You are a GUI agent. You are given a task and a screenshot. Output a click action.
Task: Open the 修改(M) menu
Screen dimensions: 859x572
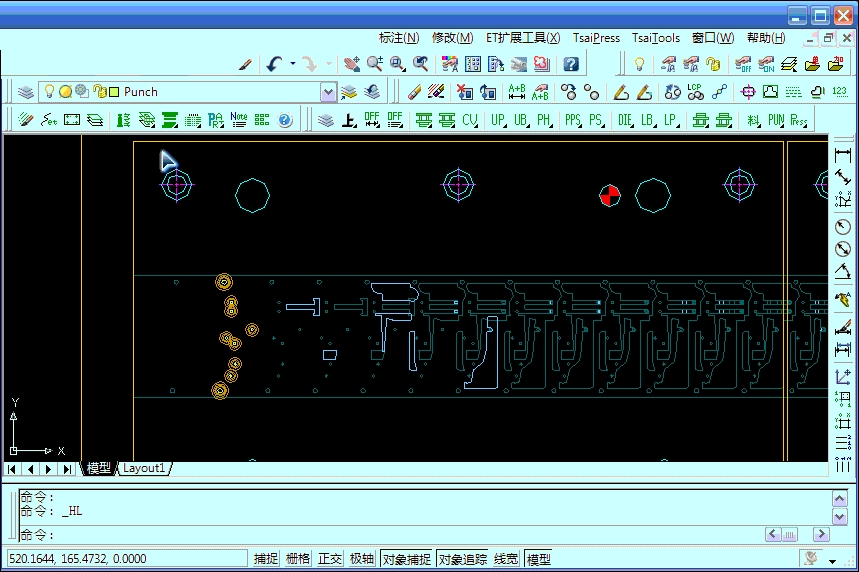[x=452, y=38]
